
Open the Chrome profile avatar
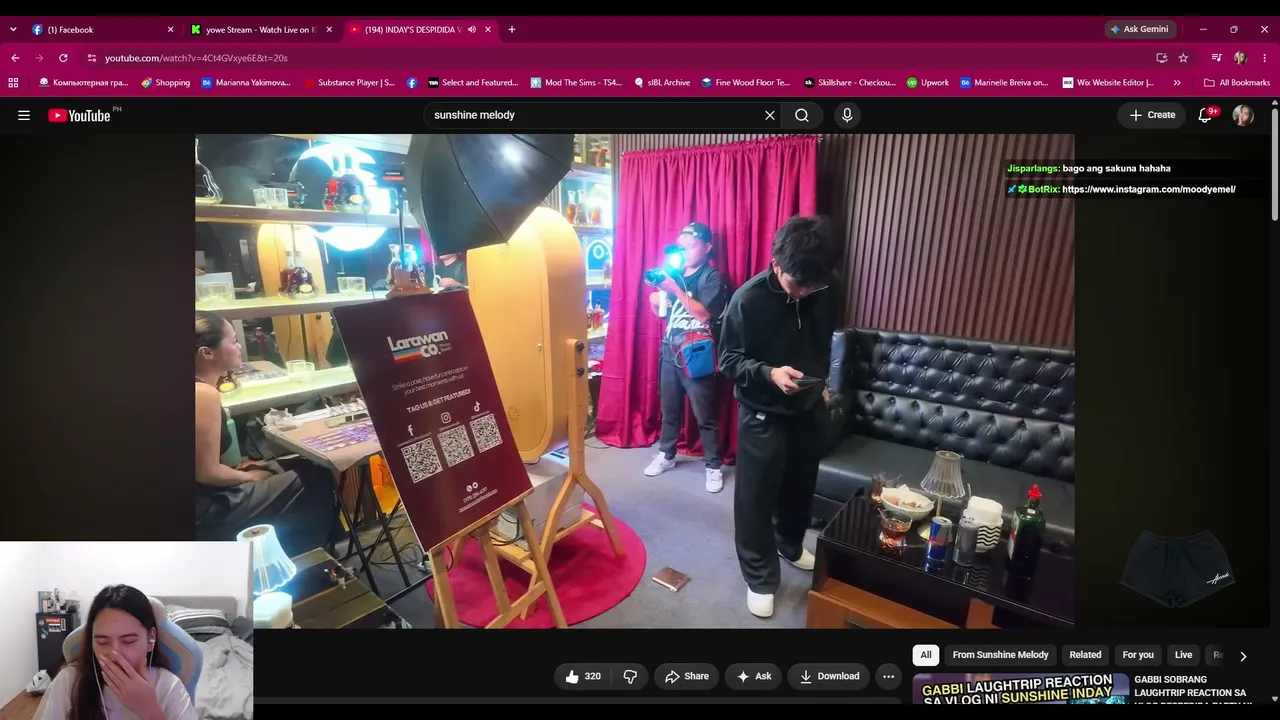coord(1240,58)
